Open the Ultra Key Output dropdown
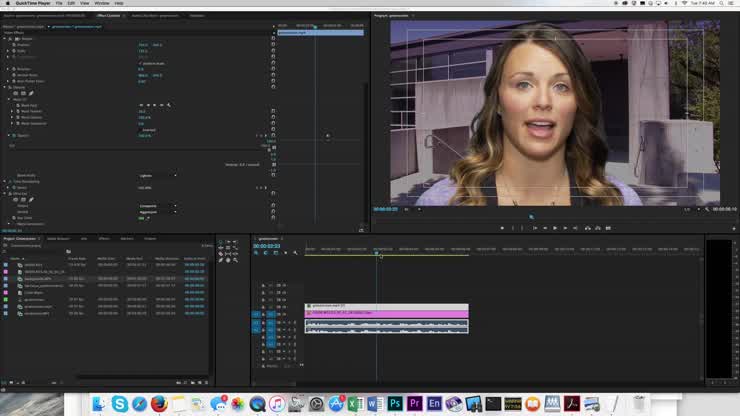The image size is (740, 416). coord(156,206)
